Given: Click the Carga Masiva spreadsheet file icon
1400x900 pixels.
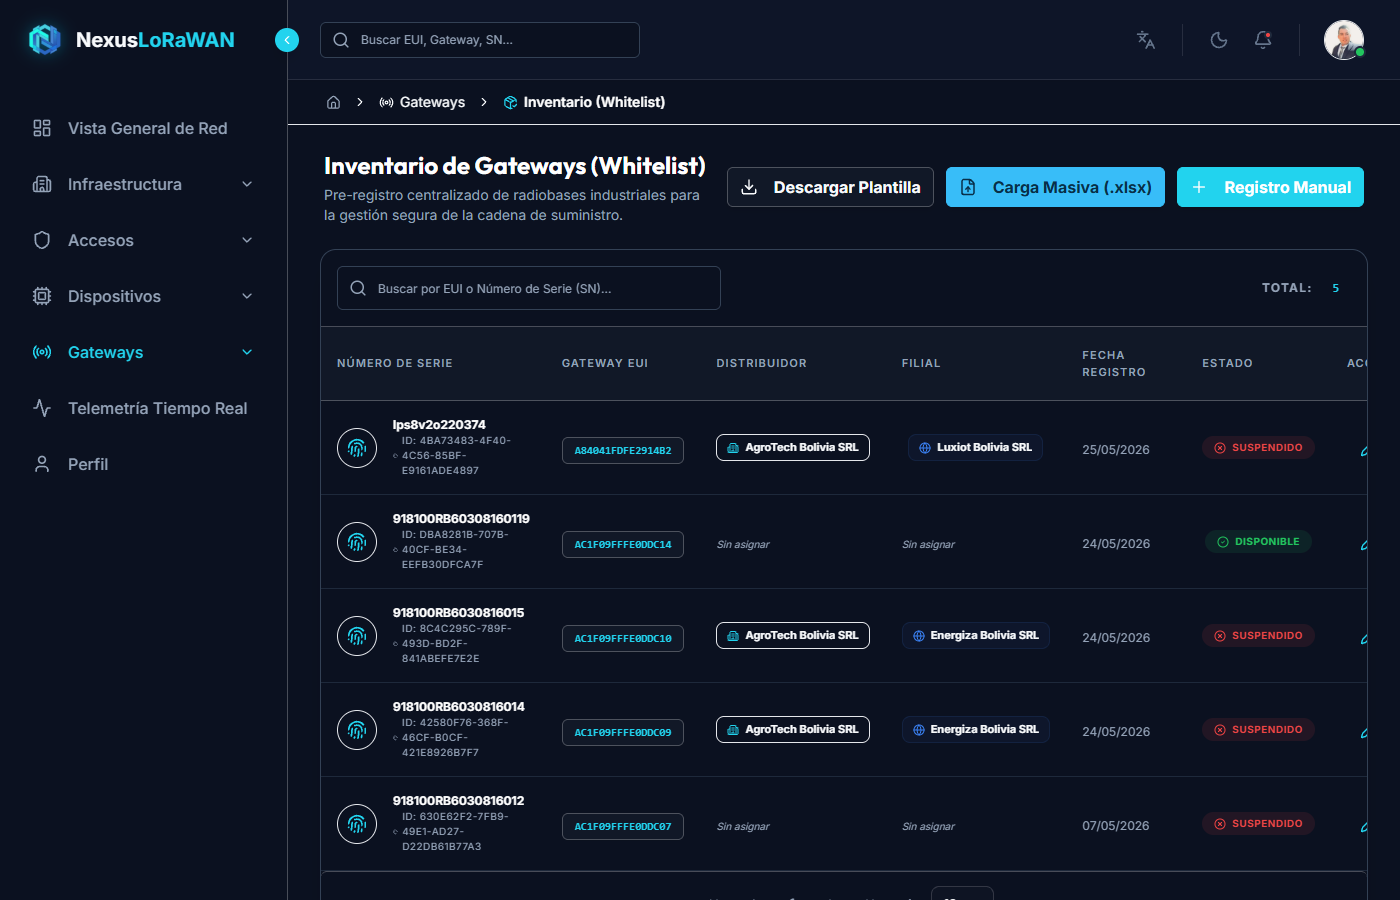Looking at the screenshot, I should click(x=968, y=187).
